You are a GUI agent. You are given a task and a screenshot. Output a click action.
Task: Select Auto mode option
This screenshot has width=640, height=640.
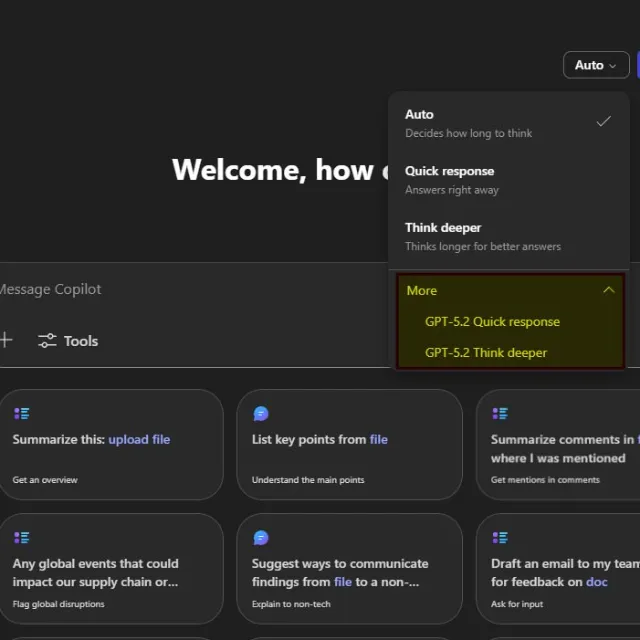click(509, 123)
